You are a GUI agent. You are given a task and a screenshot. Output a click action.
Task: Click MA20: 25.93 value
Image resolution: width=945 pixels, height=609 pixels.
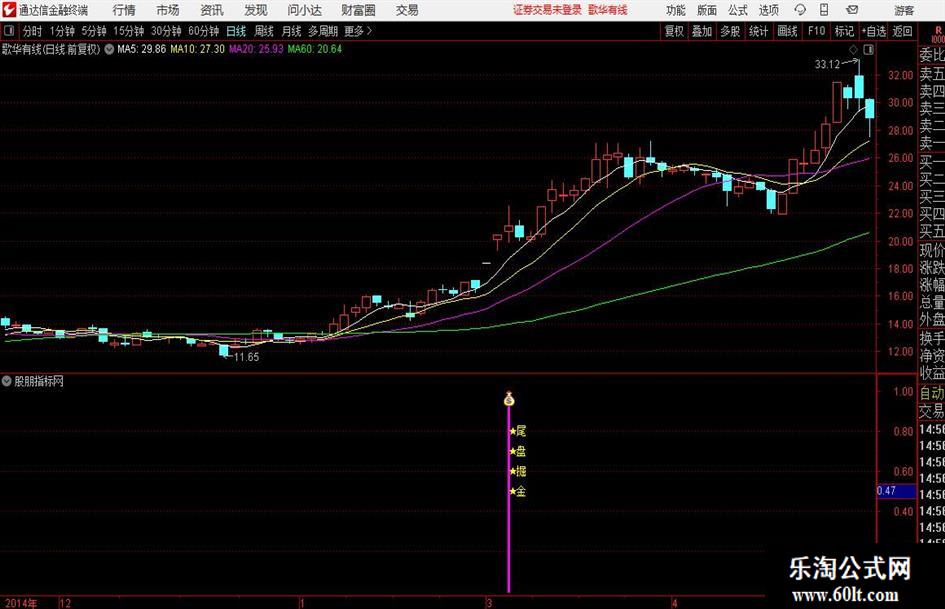pyautogui.click(x=256, y=49)
